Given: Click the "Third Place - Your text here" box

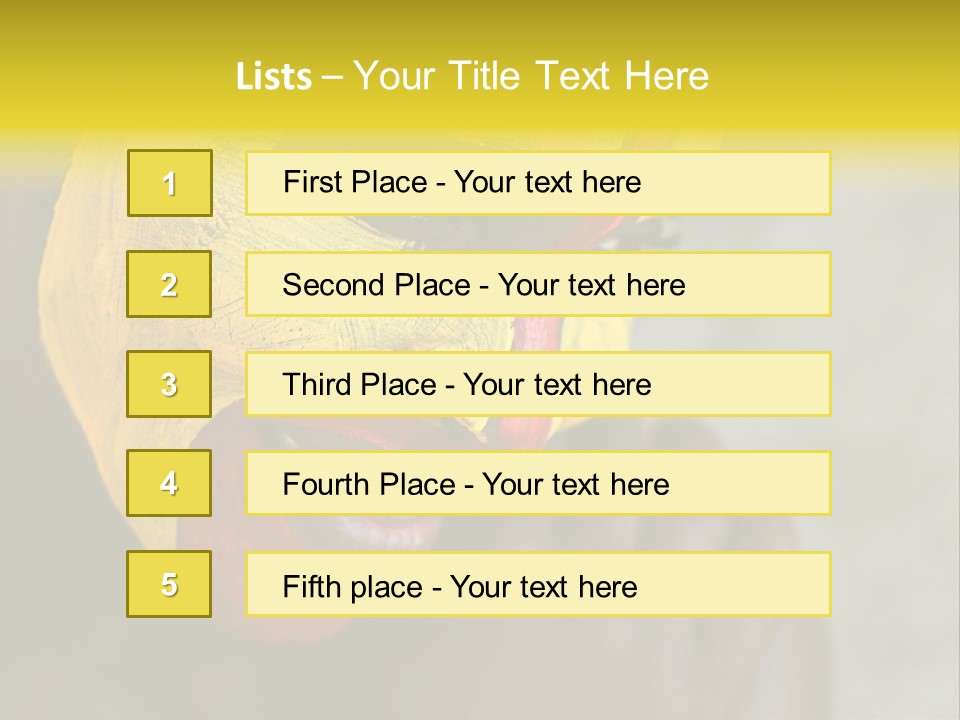Looking at the screenshot, I should [538, 384].
